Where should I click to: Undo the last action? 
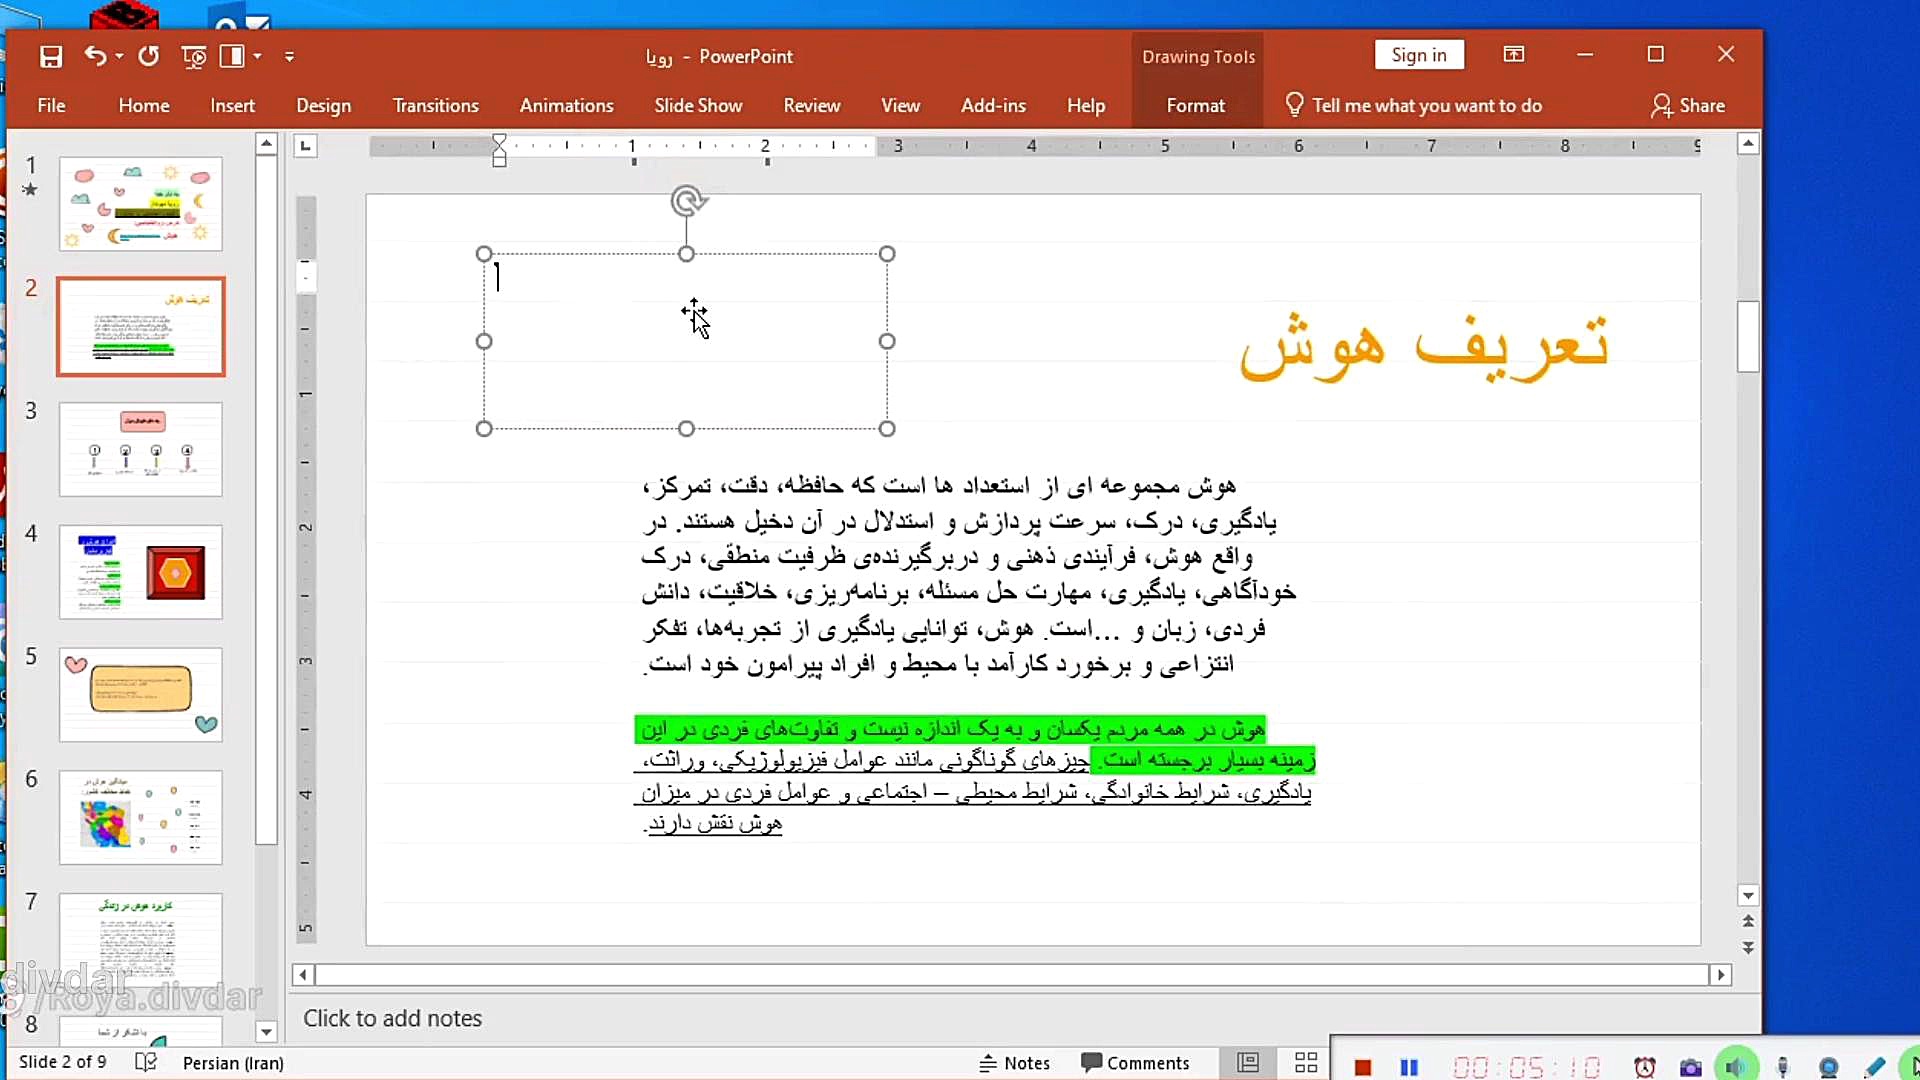(95, 56)
